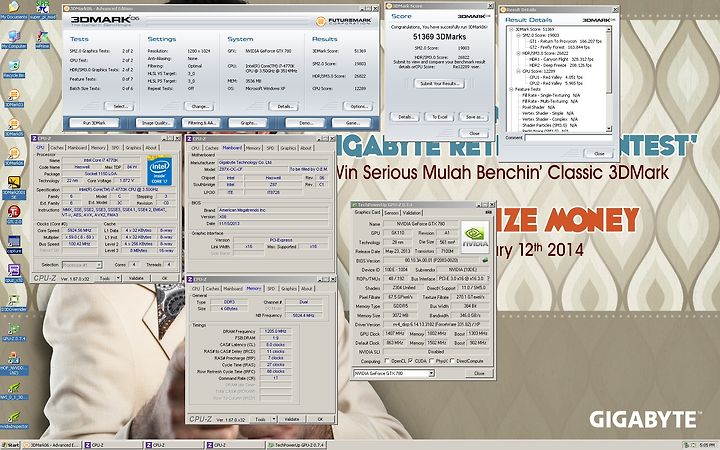Launch the nvidiaInspector desktop shortcut
Viewport: 720px width, 450px height.
click(13, 421)
